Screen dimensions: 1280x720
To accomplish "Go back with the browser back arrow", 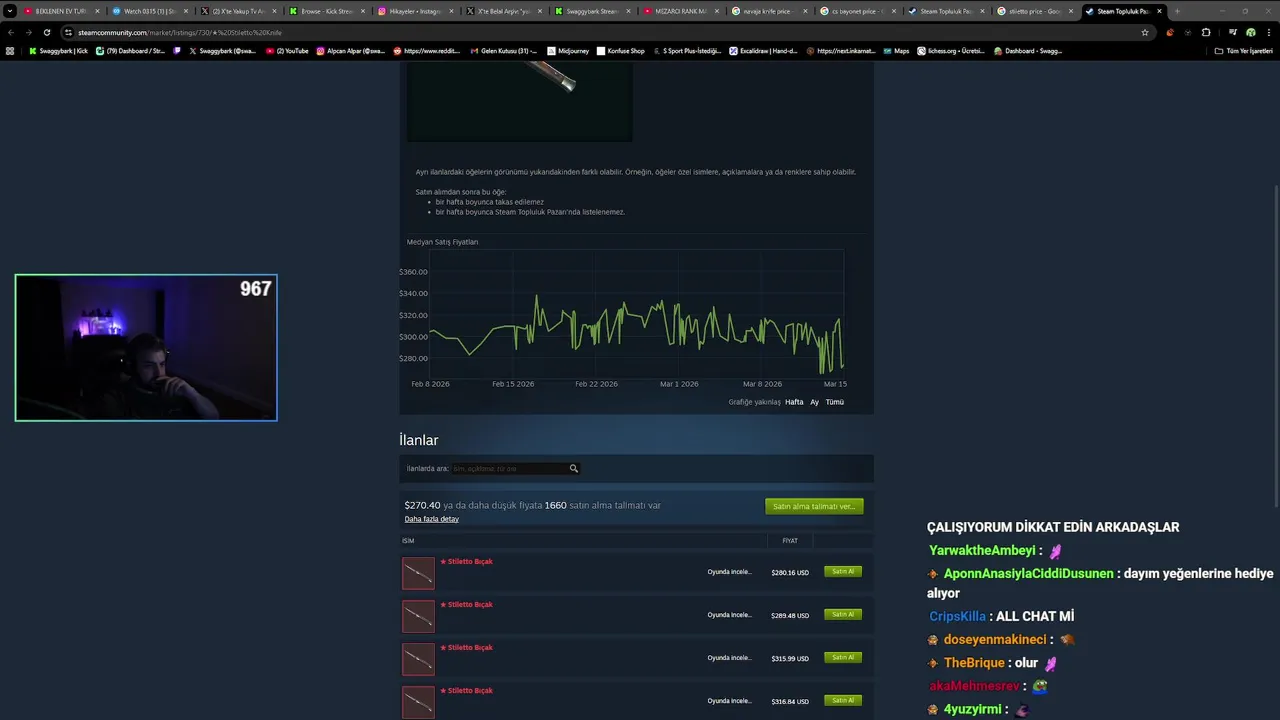I will pos(11,32).
